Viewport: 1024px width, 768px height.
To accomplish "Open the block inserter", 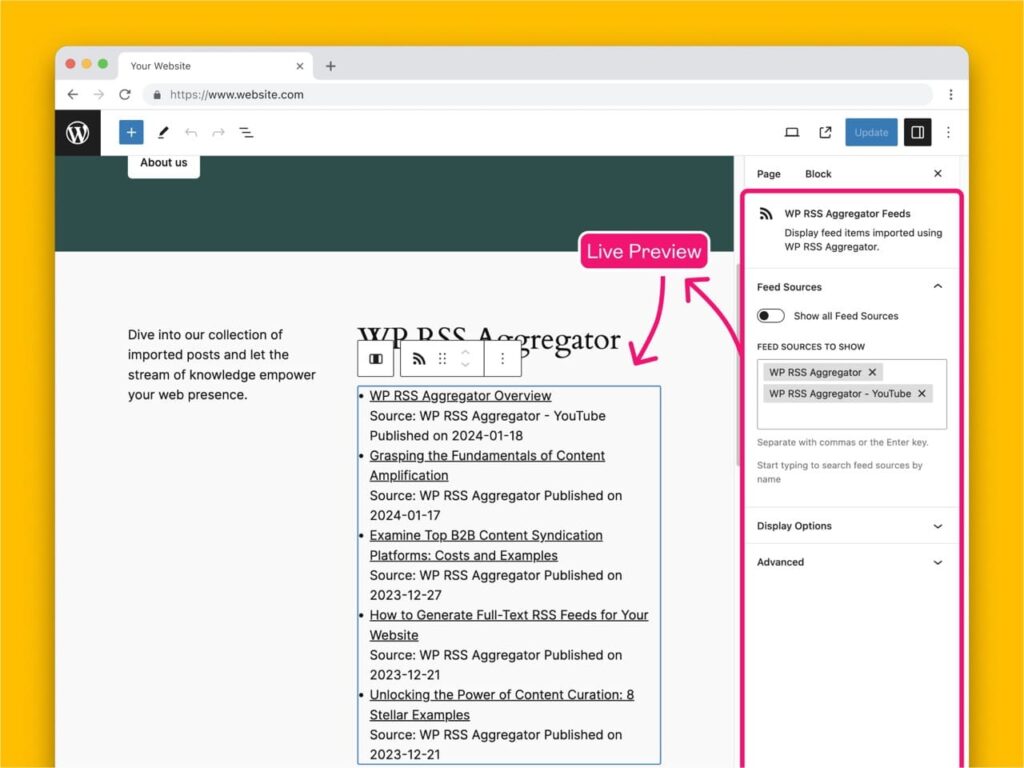I will [x=131, y=132].
